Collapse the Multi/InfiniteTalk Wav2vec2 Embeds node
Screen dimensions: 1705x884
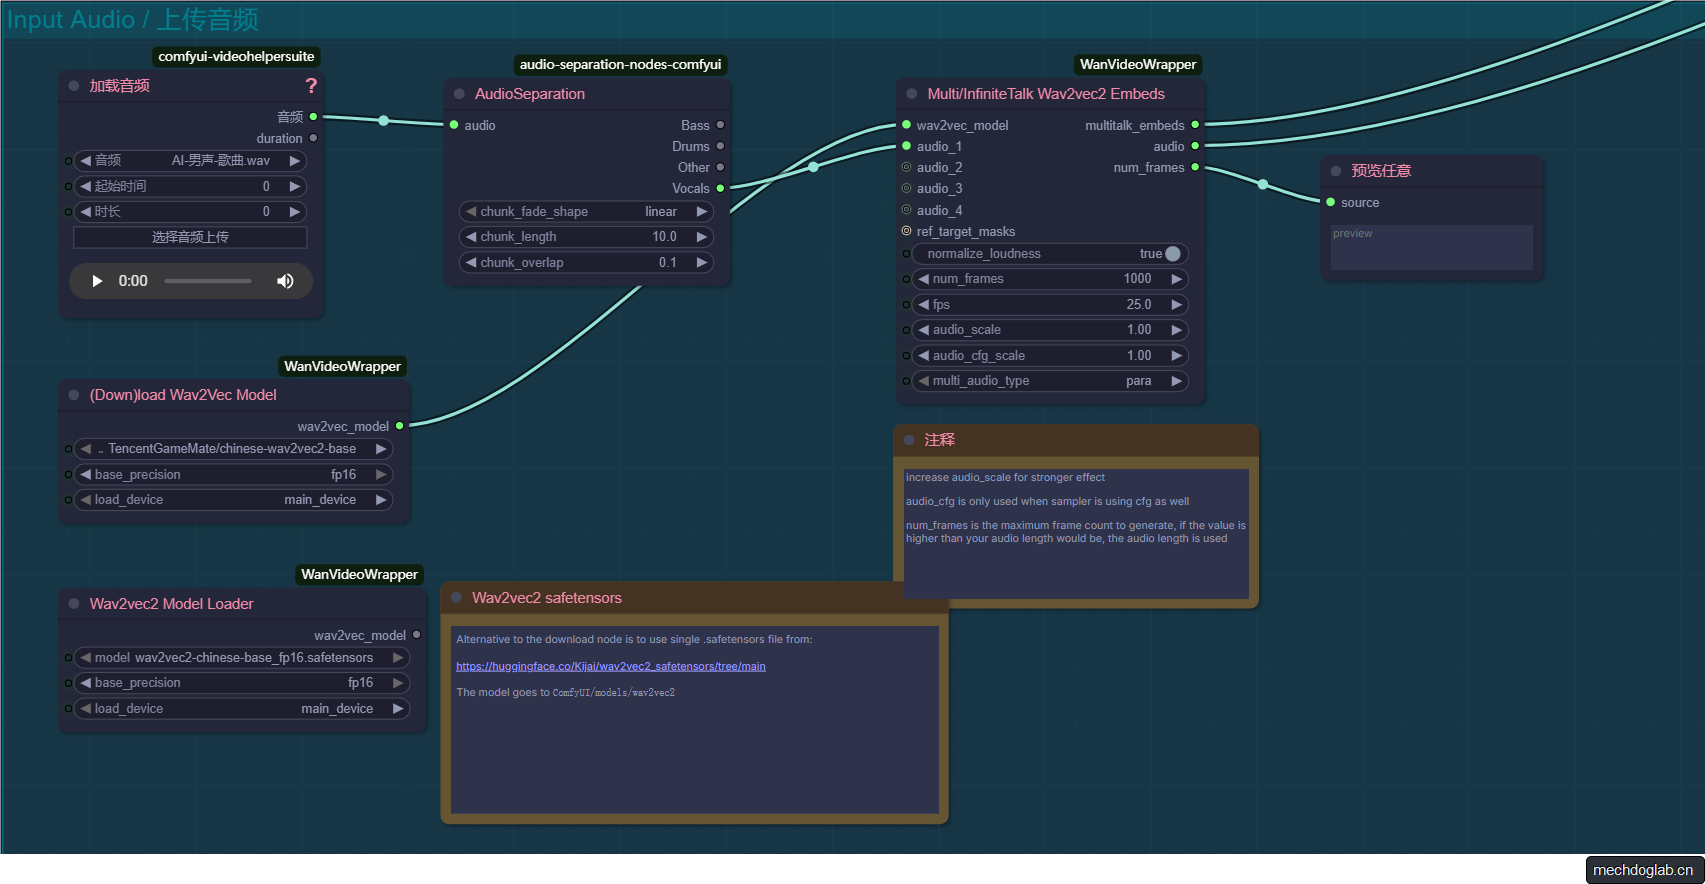[x=911, y=94]
